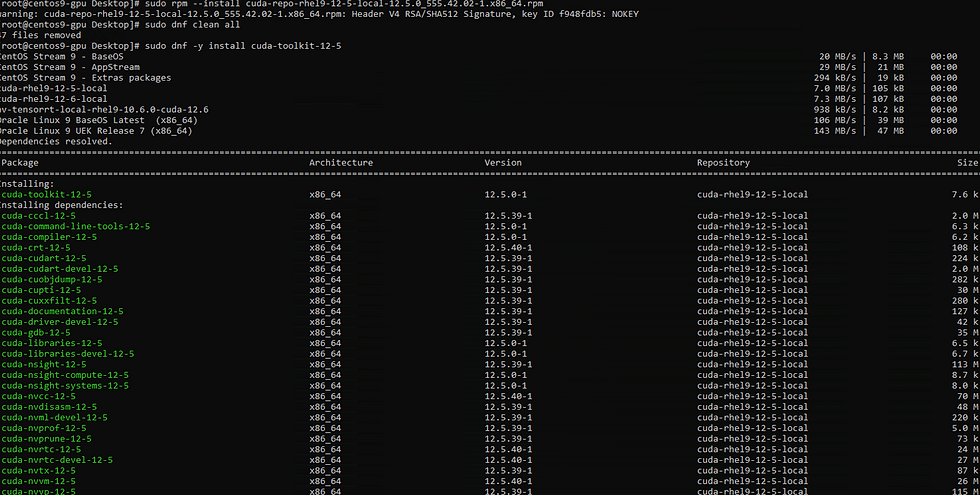Click the dnf install cuda-toolkit-12-5 command
Viewport: 980px width, 495px height.
[x=243, y=46]
